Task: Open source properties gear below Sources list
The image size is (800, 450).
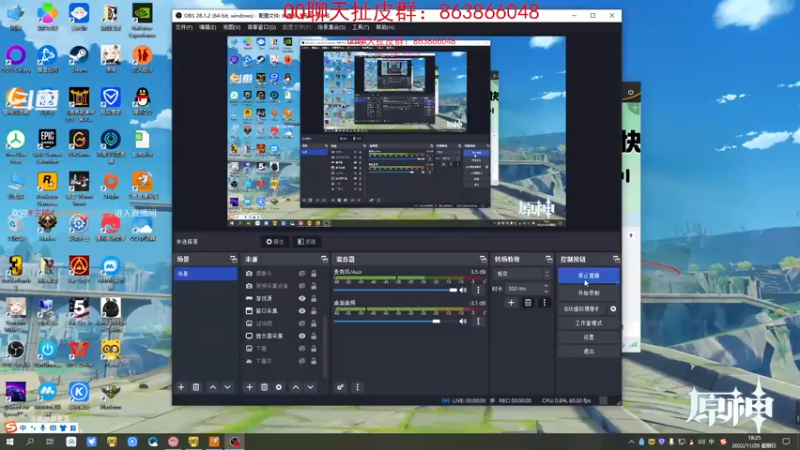Action: [279, 387]
